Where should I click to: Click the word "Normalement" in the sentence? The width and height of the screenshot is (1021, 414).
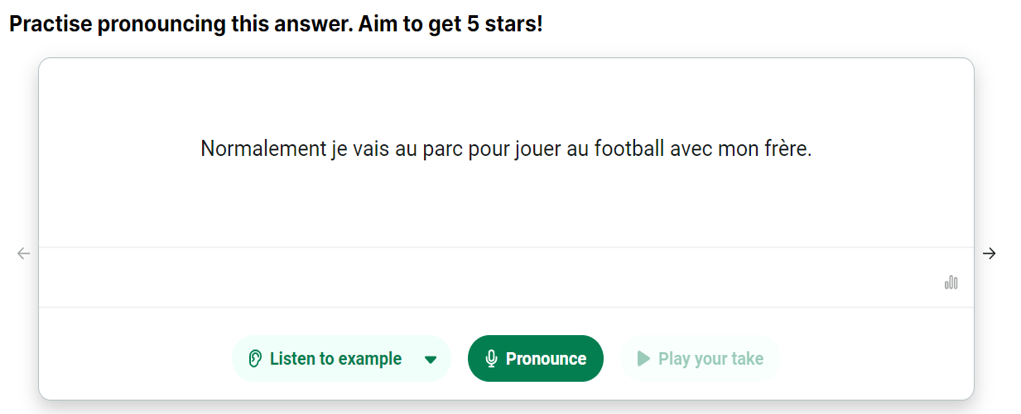pyautogui.click(x=263, y=149)
